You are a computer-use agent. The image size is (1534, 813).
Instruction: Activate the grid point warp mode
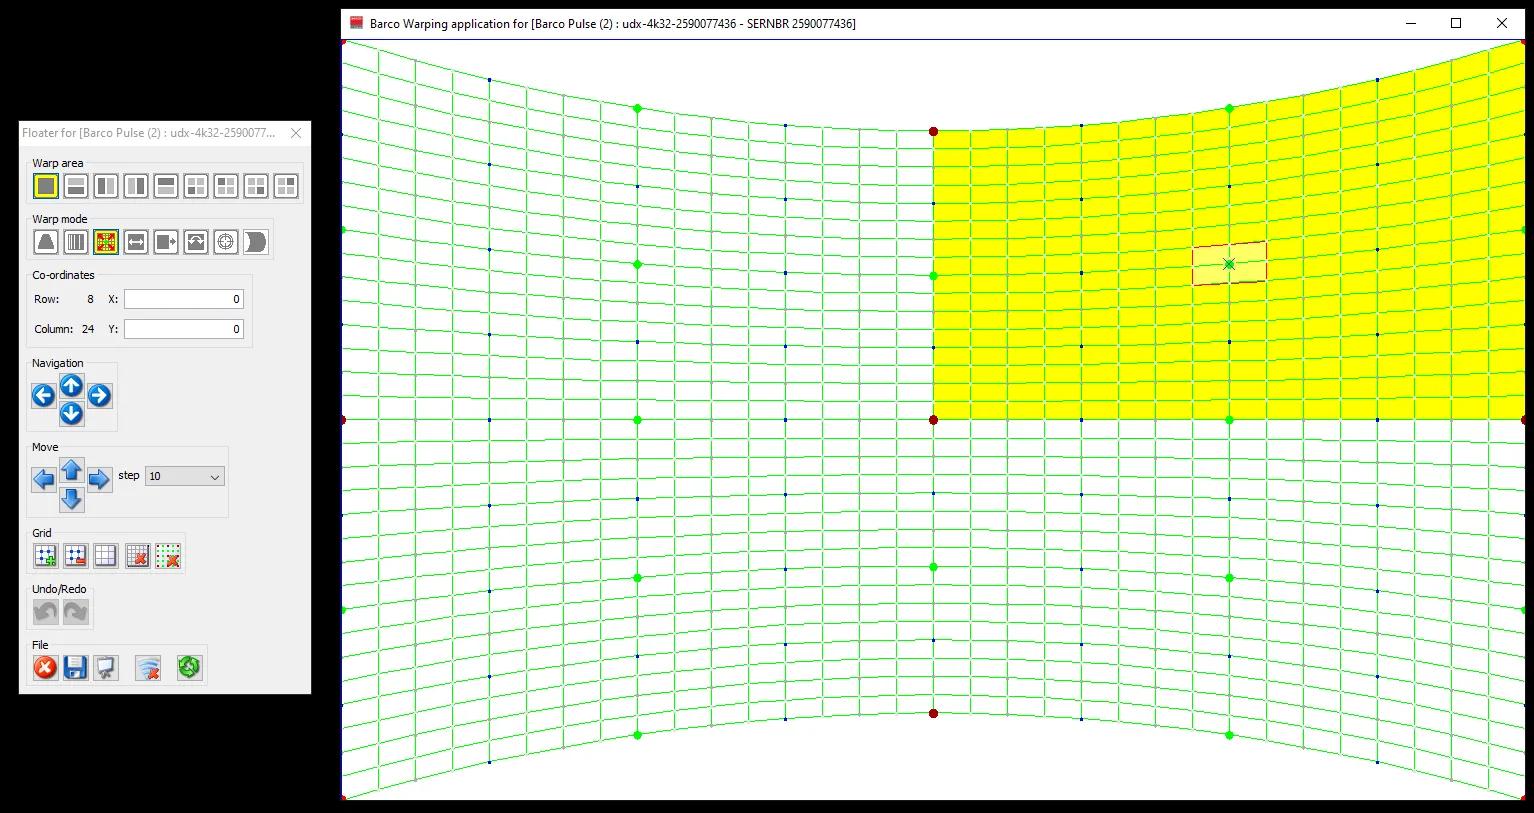pos(106,242)
